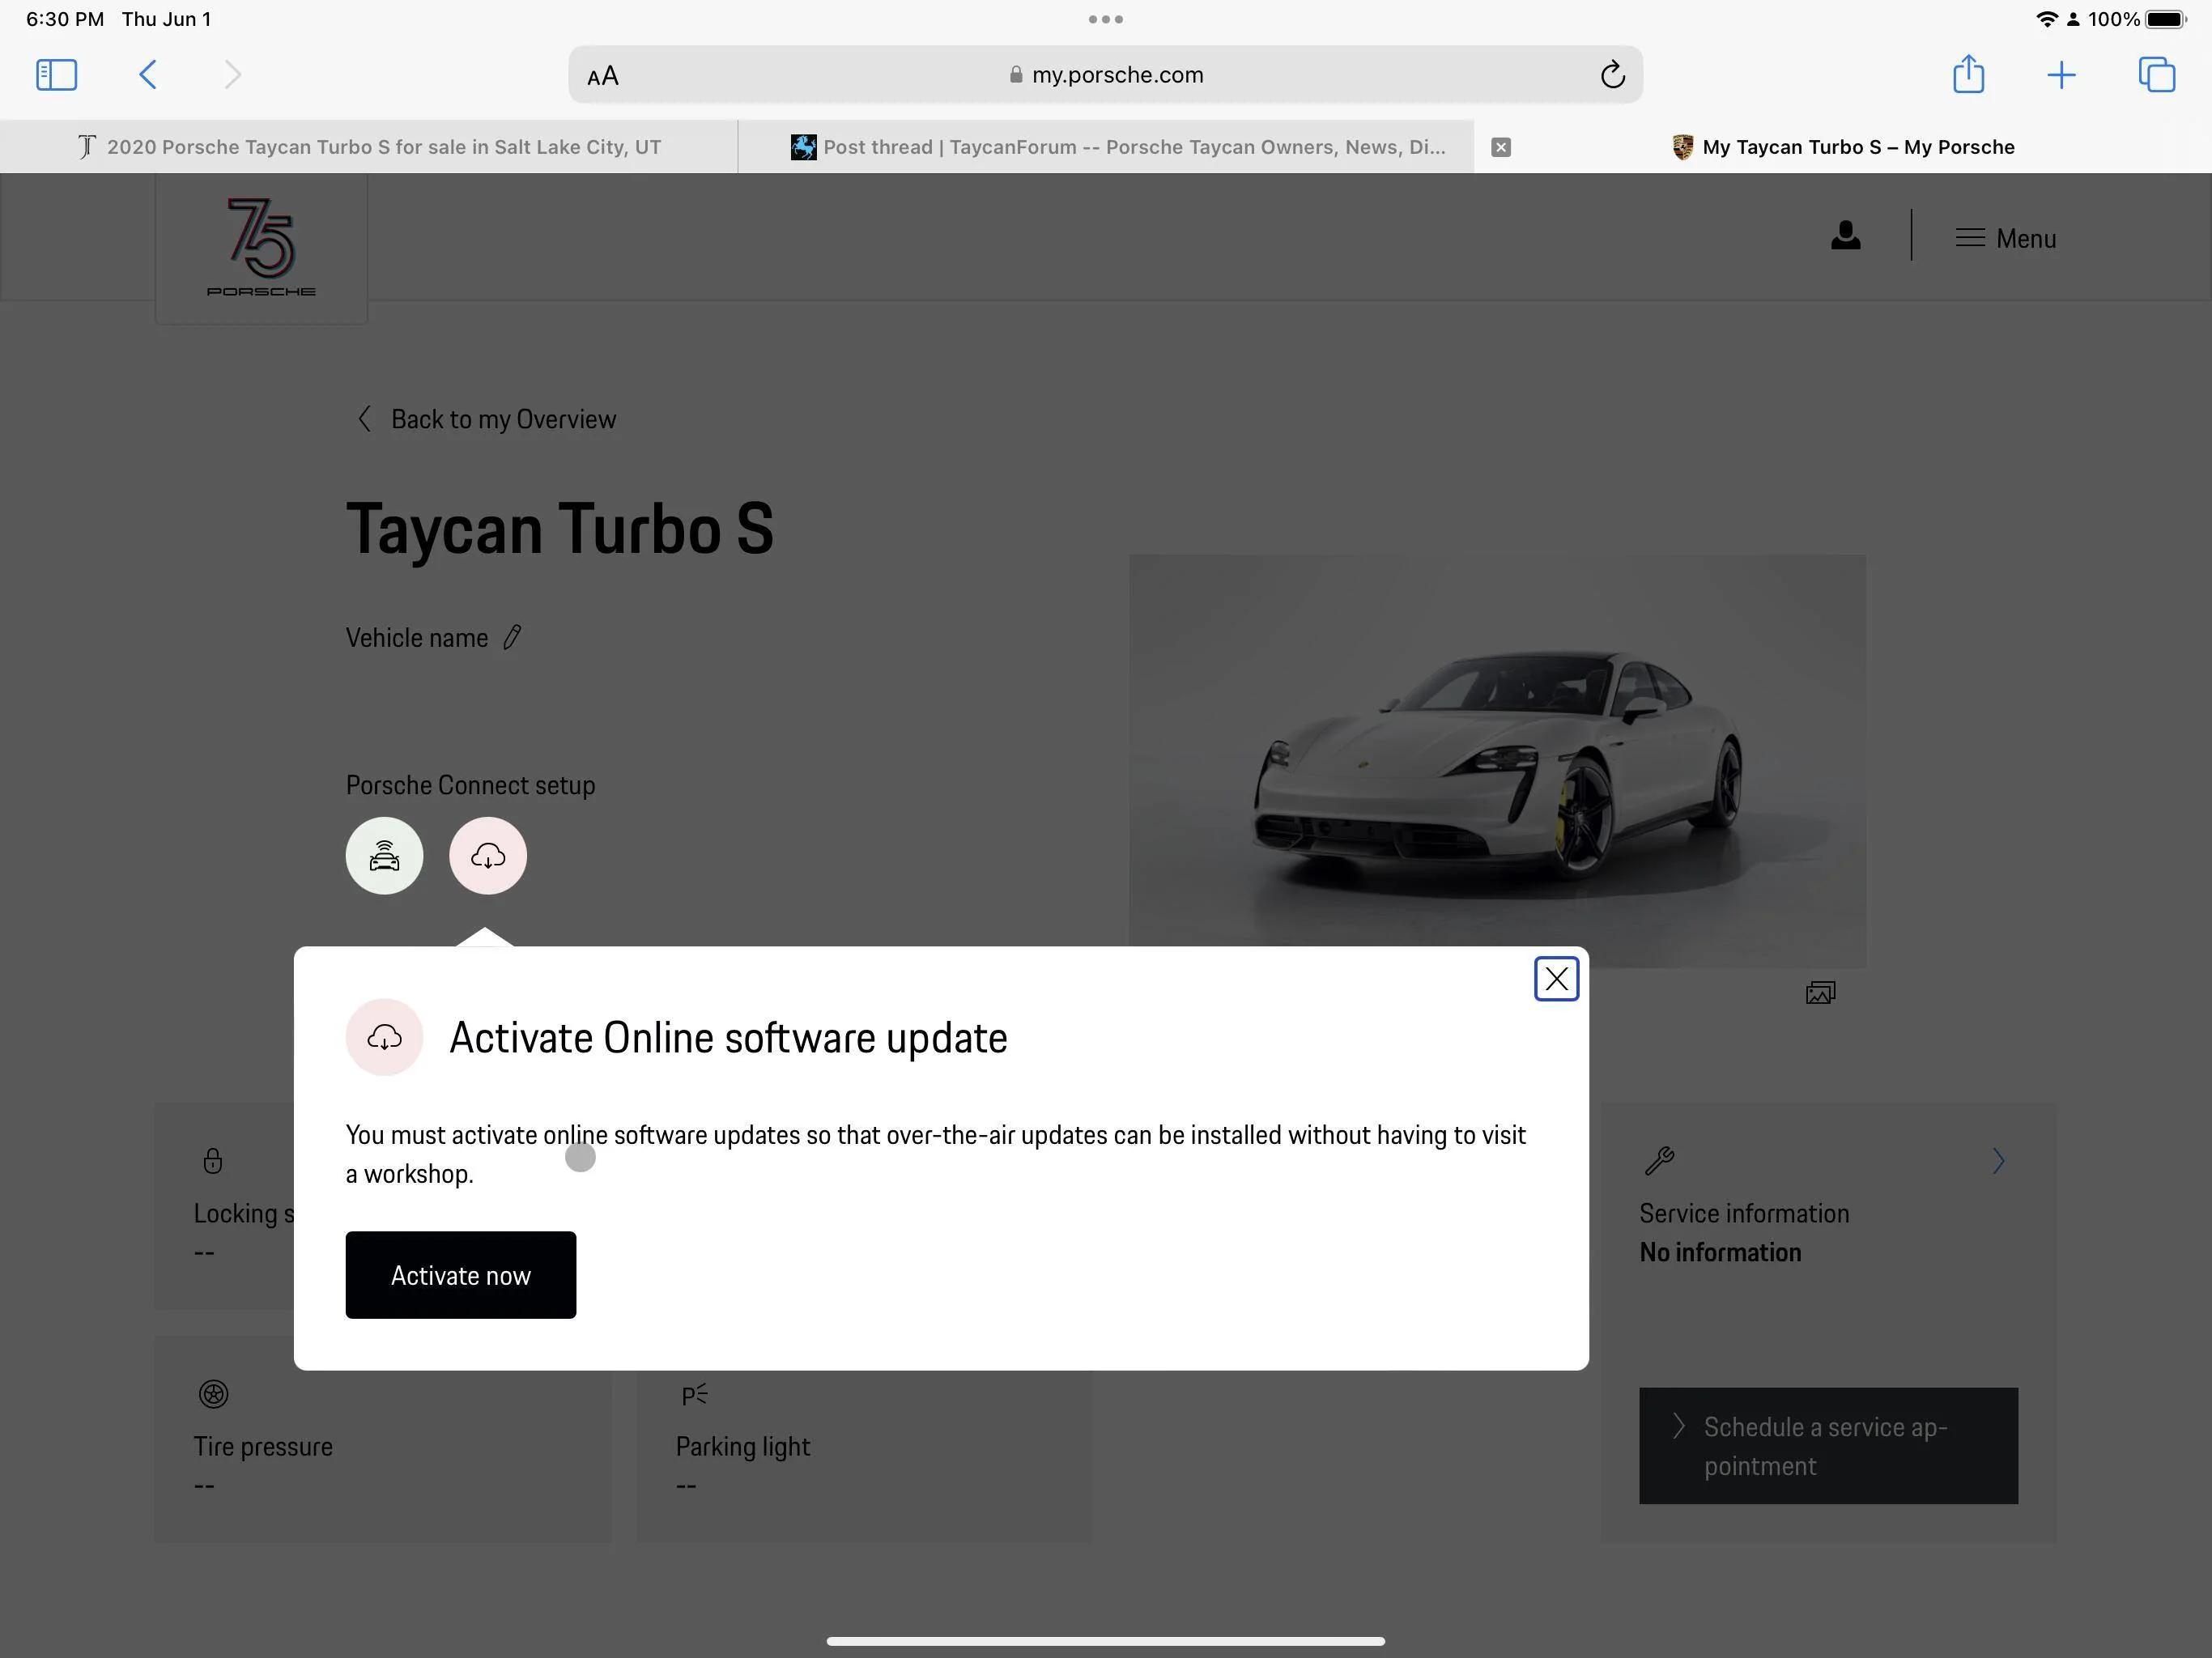Image resolution: width=2212 pixels, height=1658 pixels.
Task: Select the My Taycan Turbo S tab
Action: coord(1843,147)
